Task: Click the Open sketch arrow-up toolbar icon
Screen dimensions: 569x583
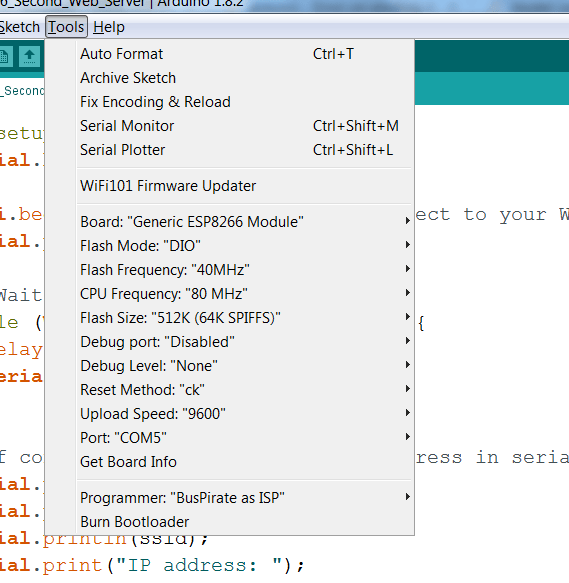Action: coord(29,57)
